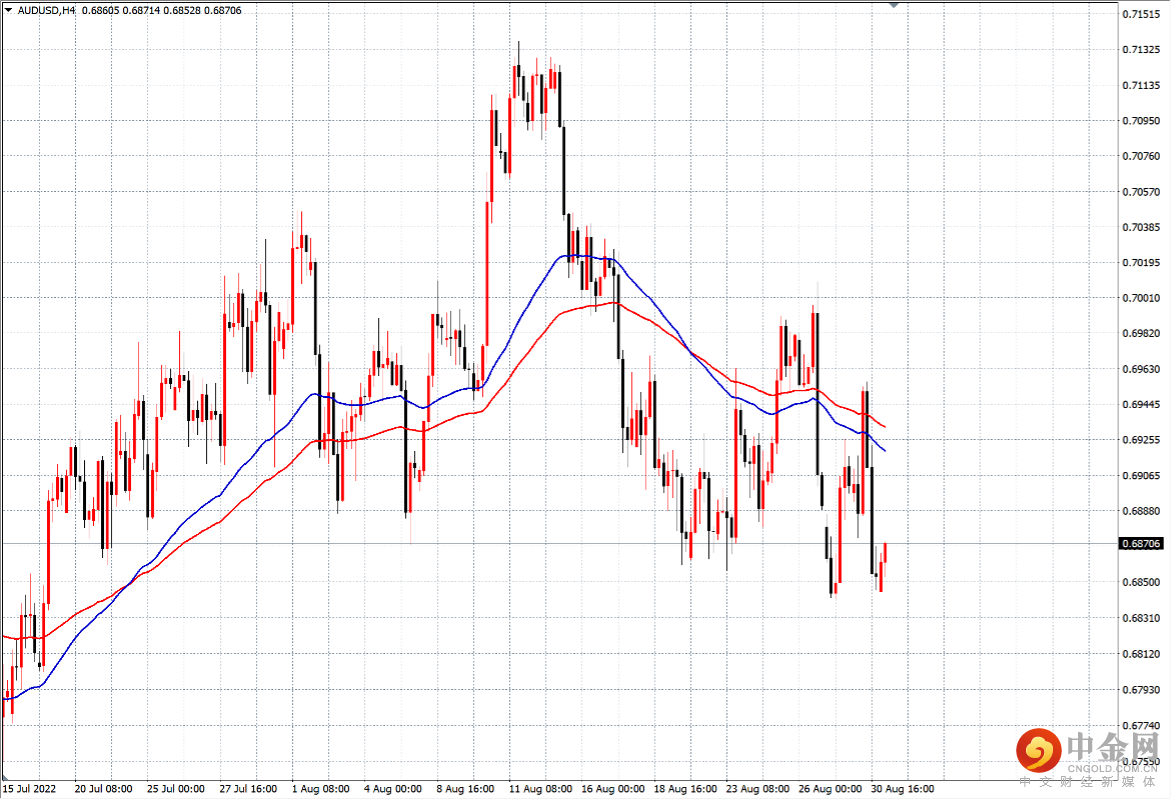
Task: Click the AUDUSD,H4 chart title dropdown arrow
Action: pyautogui.click(x=9, y=10)
